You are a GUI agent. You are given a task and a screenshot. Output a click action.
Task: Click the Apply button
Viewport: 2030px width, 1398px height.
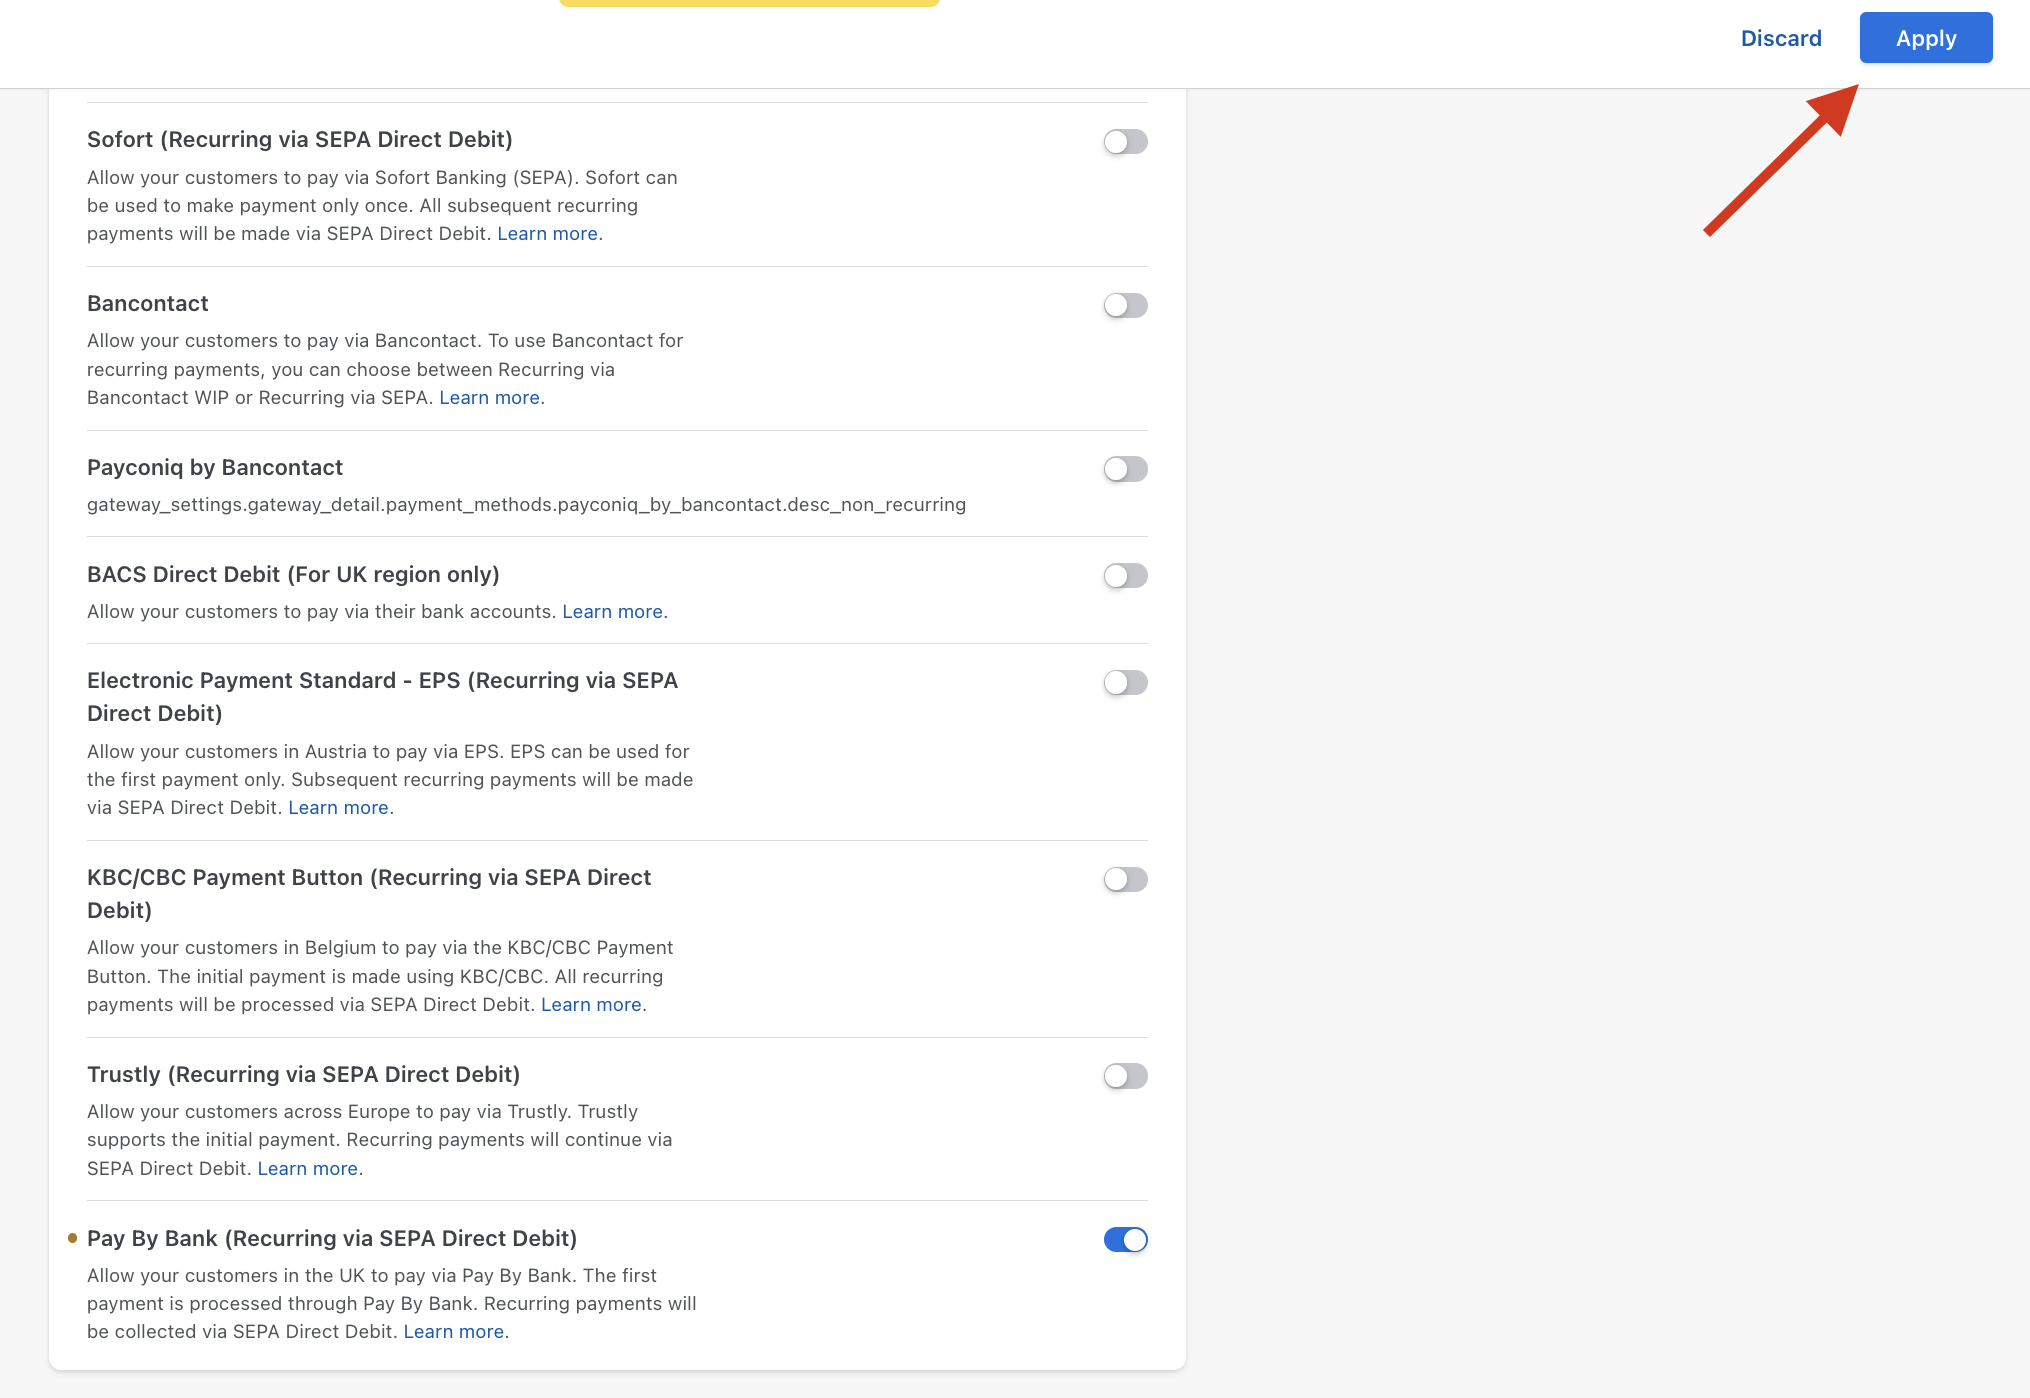point(1925,38)
